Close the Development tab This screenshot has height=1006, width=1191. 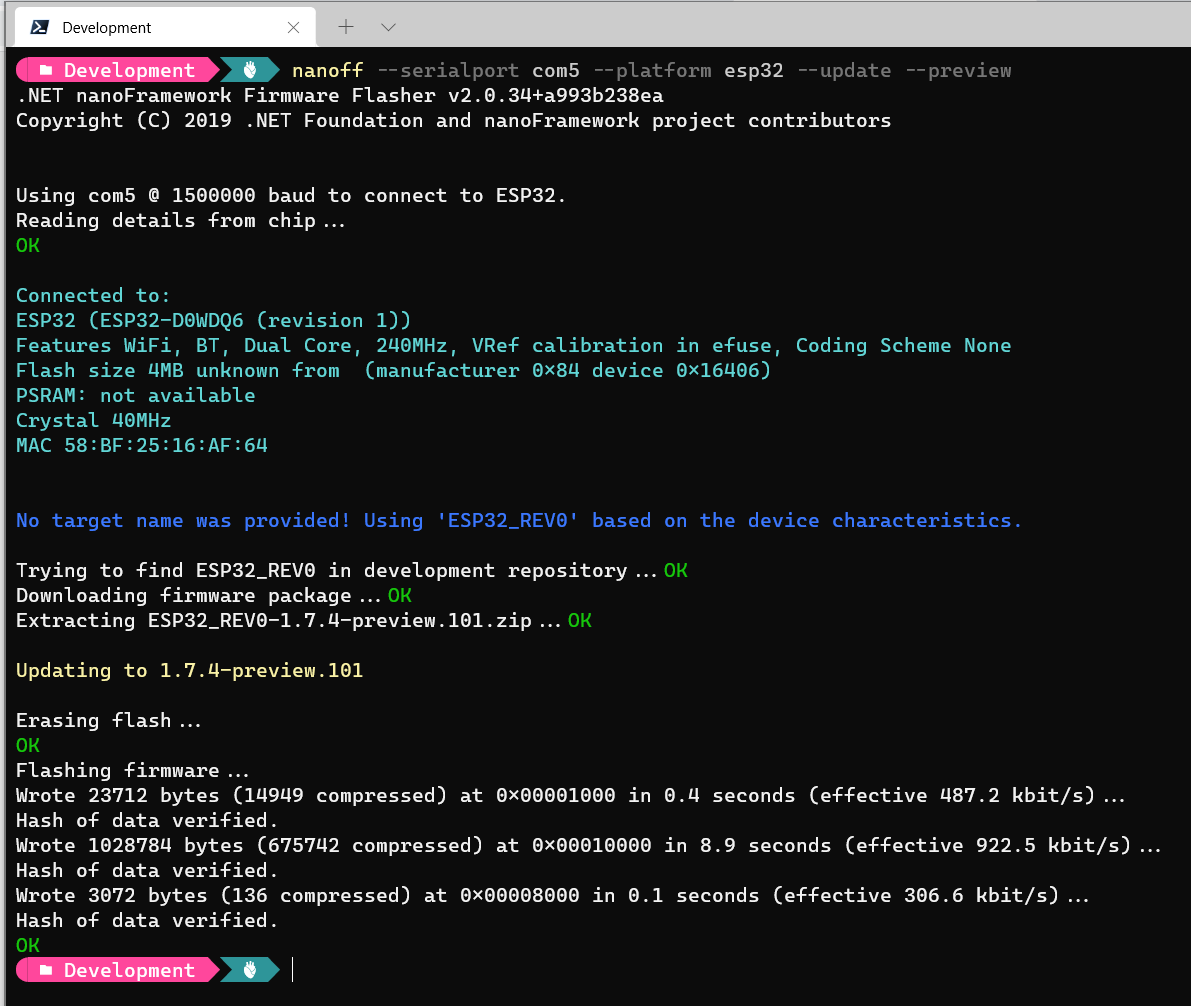point(294,28)
